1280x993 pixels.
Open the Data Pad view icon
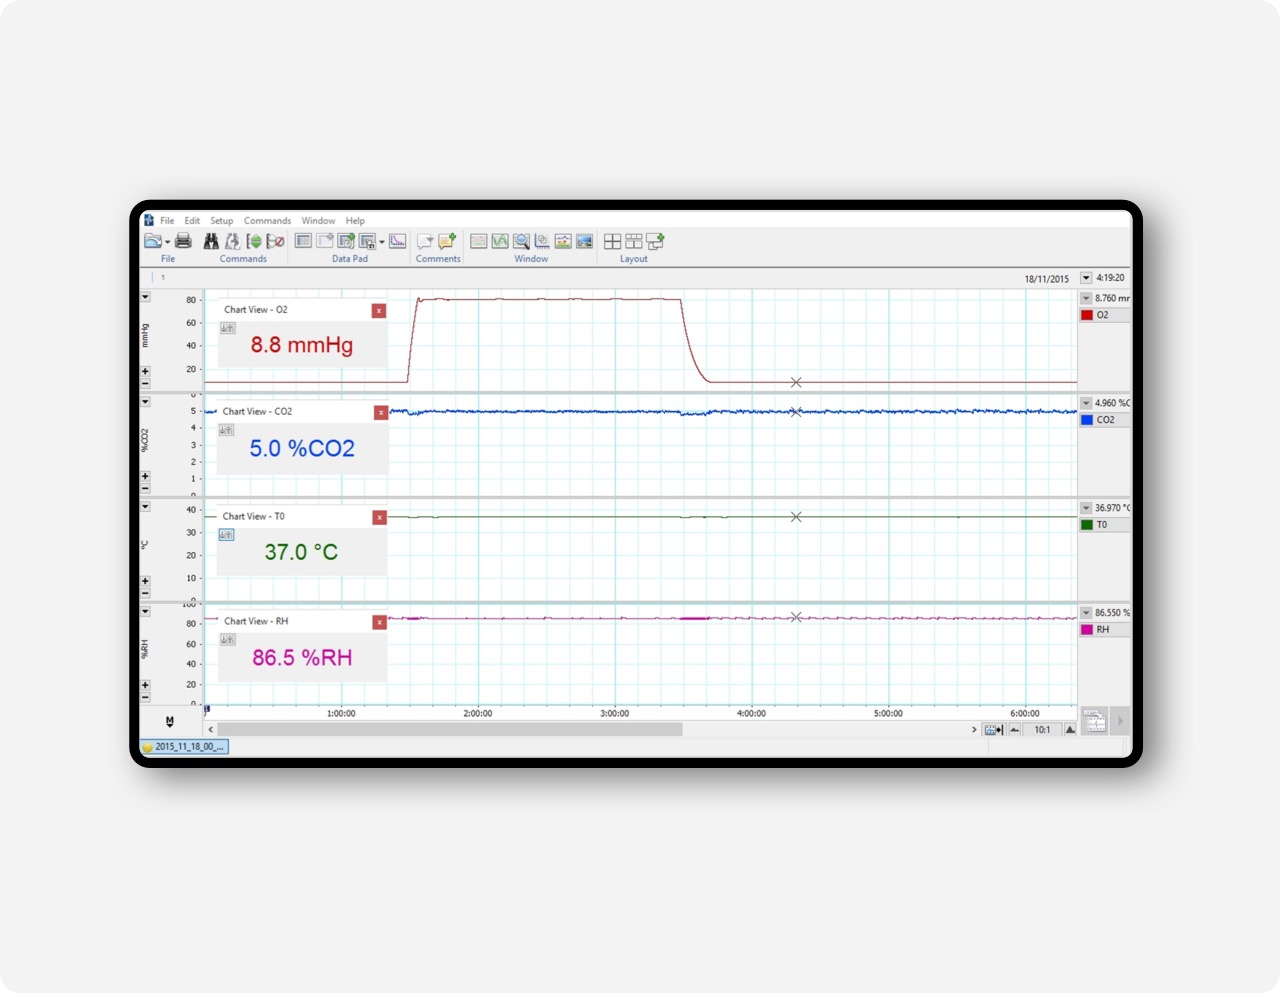303,241
